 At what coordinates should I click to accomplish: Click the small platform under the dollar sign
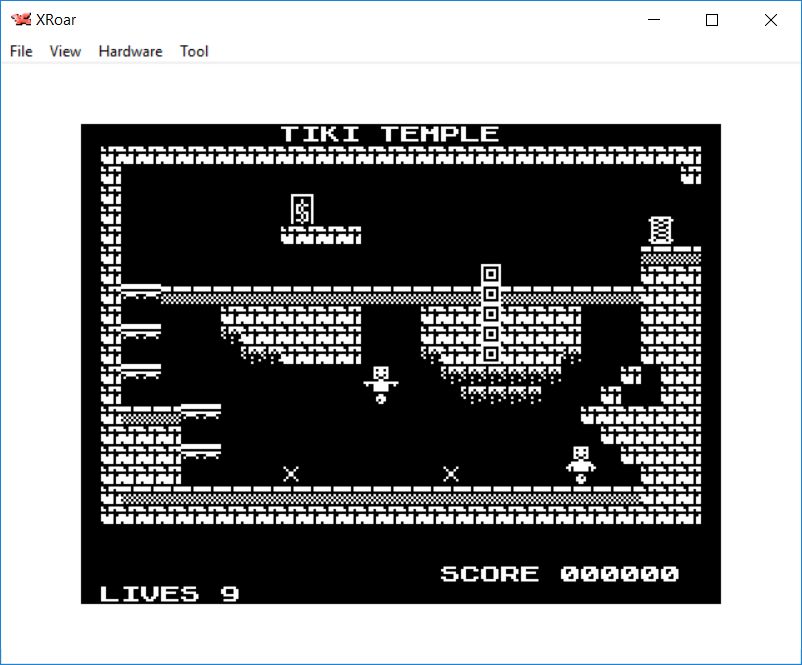point(320,236)
